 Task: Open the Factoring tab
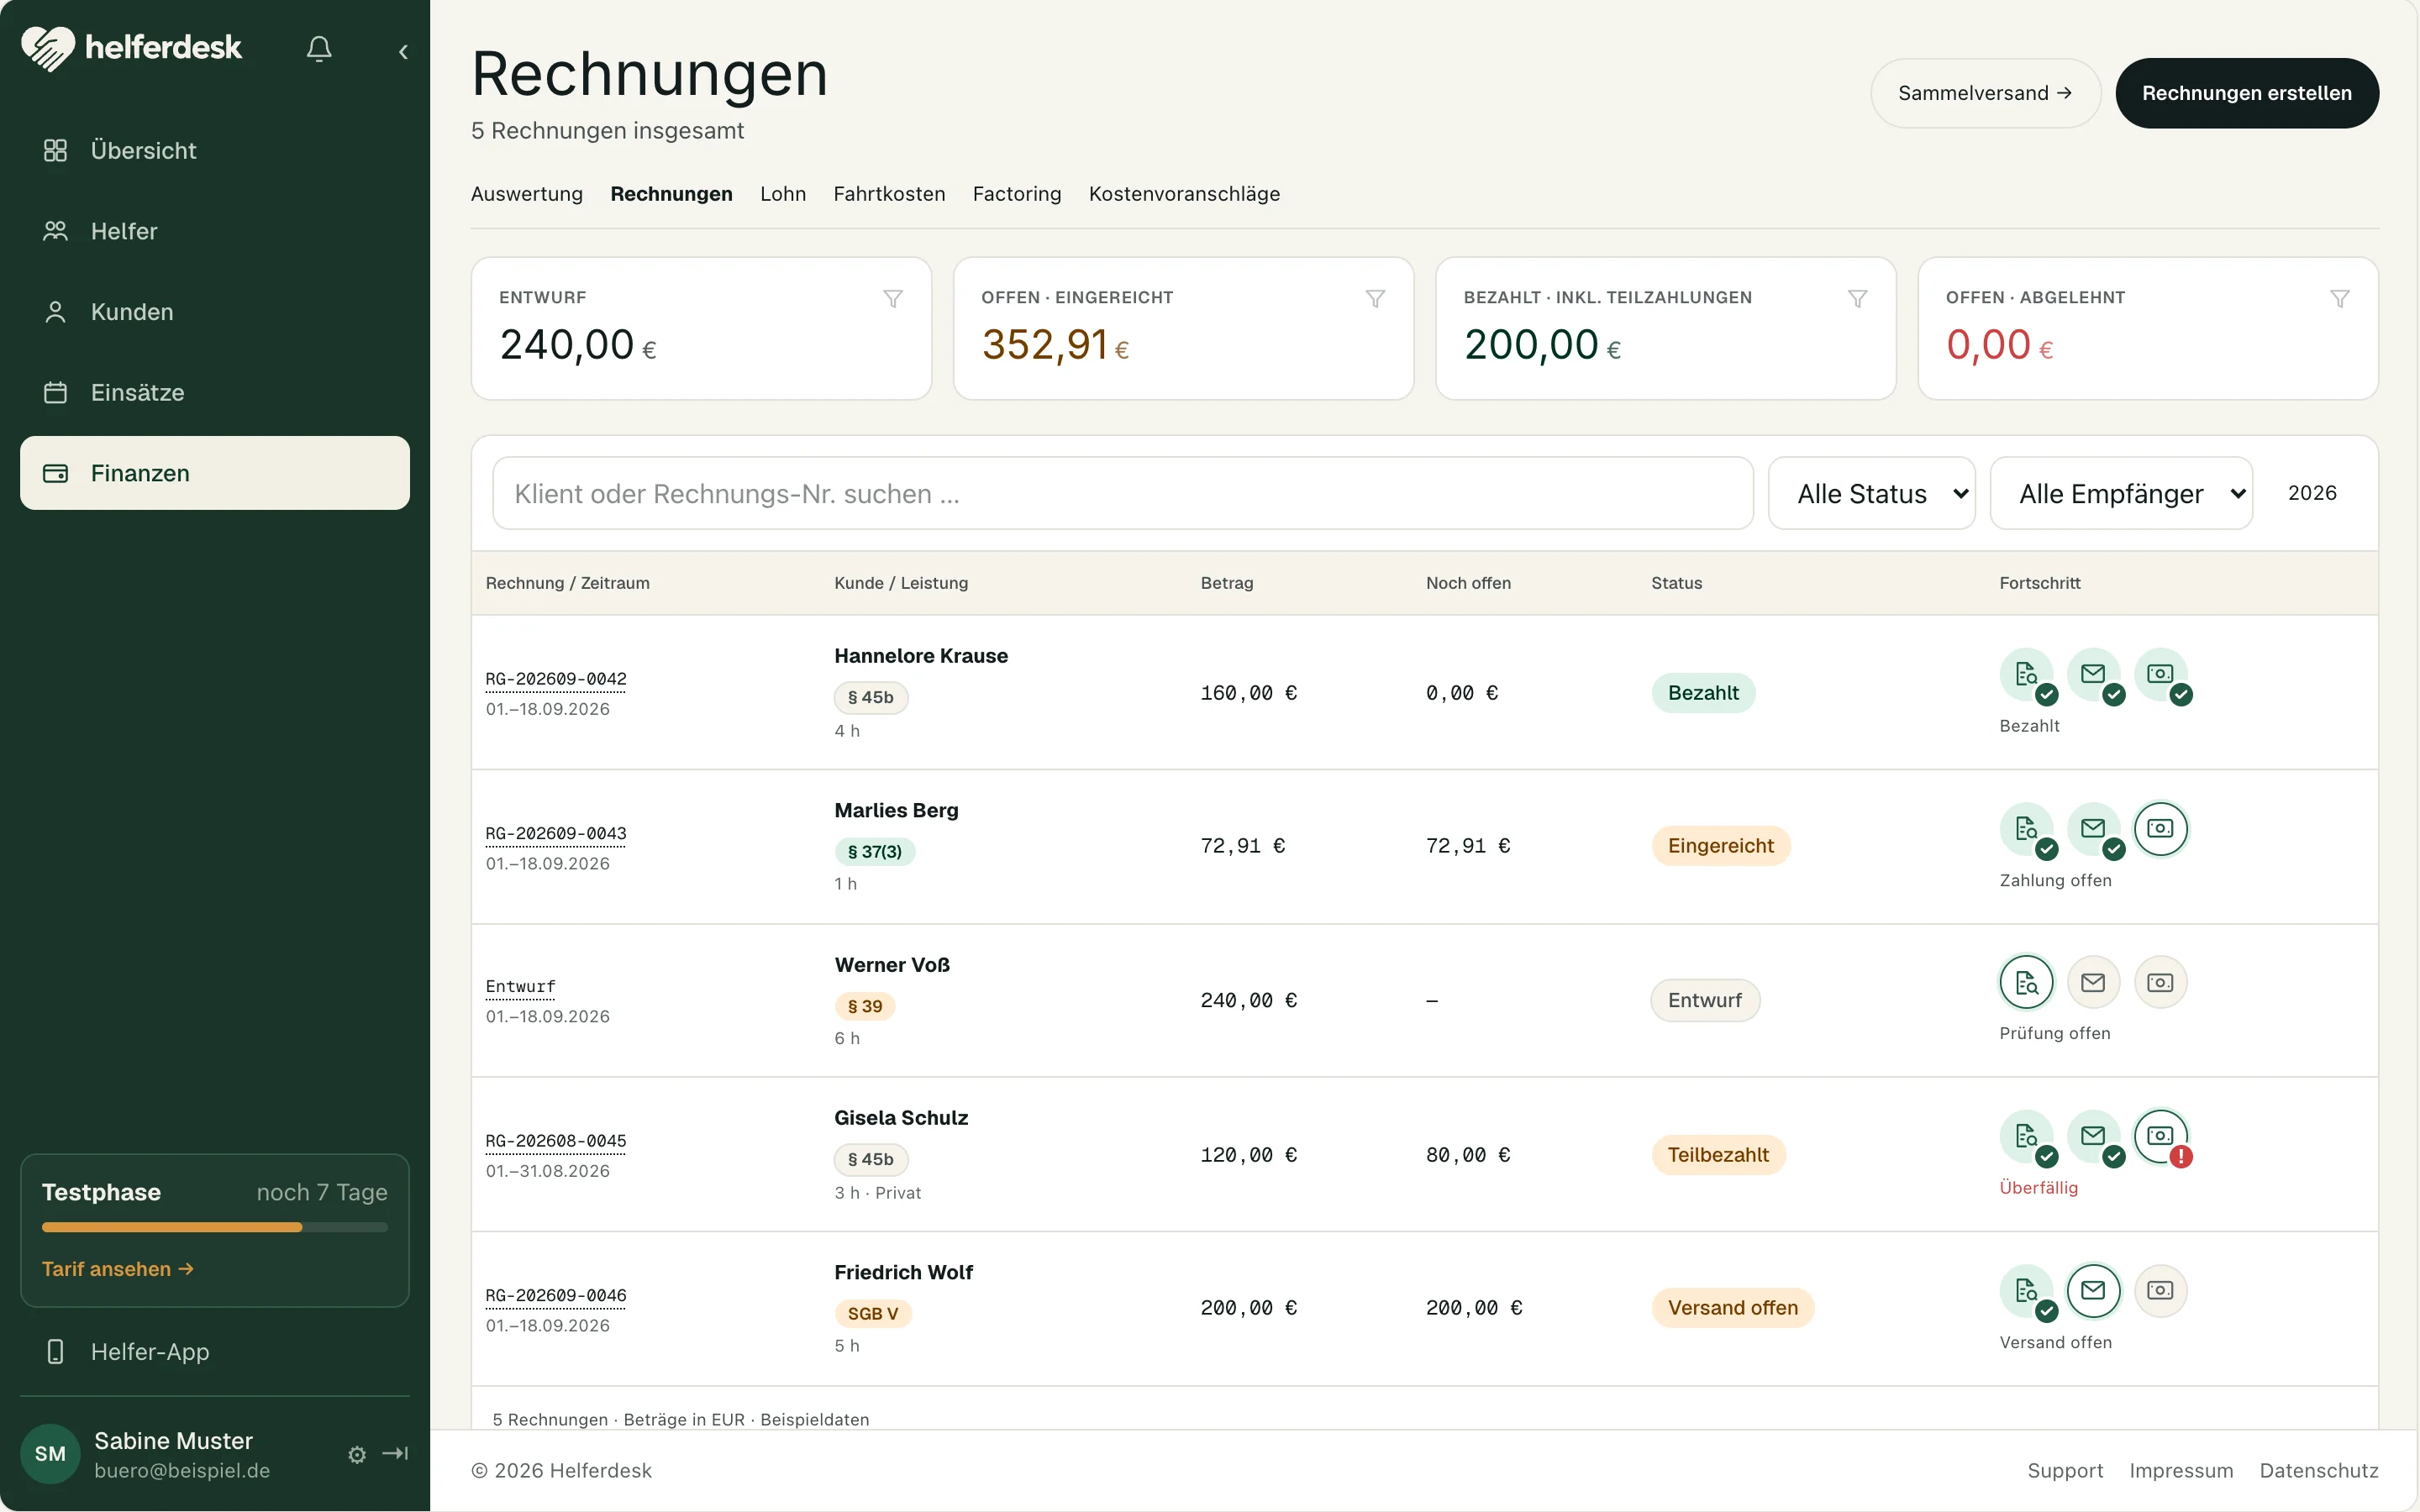click(x=1017, y=194)
